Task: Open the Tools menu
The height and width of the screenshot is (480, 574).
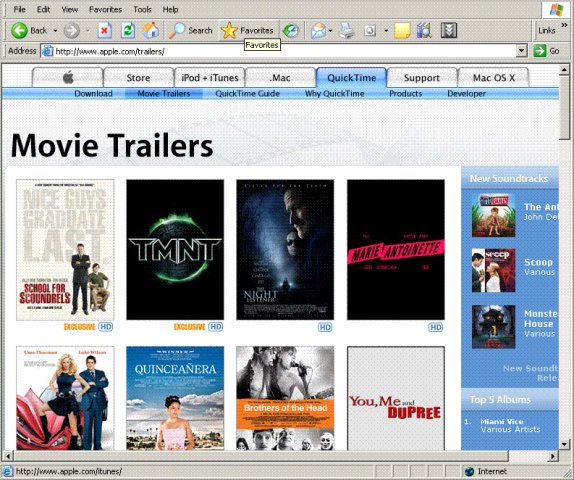Action: (x=142, y=9)
